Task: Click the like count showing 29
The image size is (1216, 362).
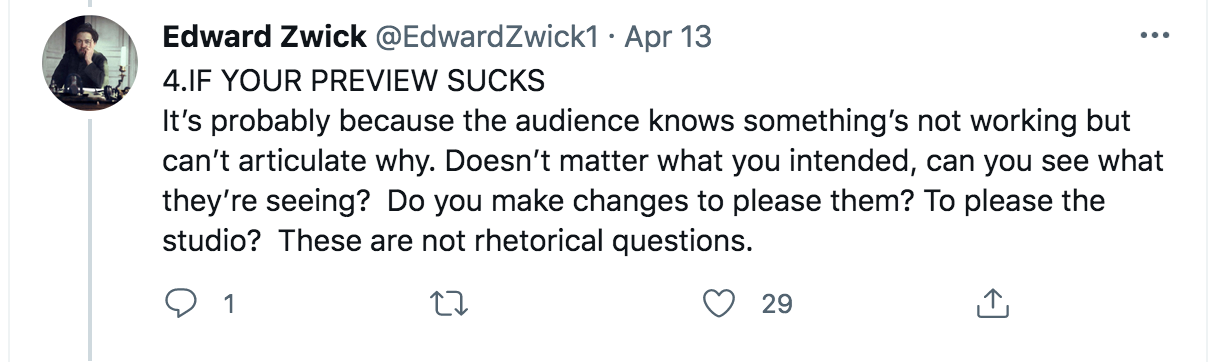Action: click(x=777, y=304)
